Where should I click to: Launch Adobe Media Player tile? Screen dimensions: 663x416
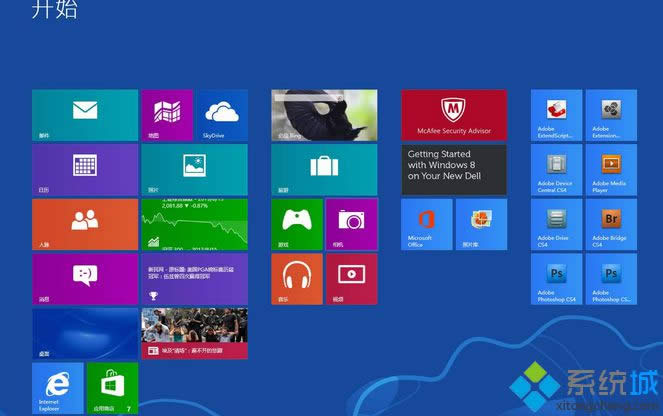pyautogui.click(x=611, y=170)
